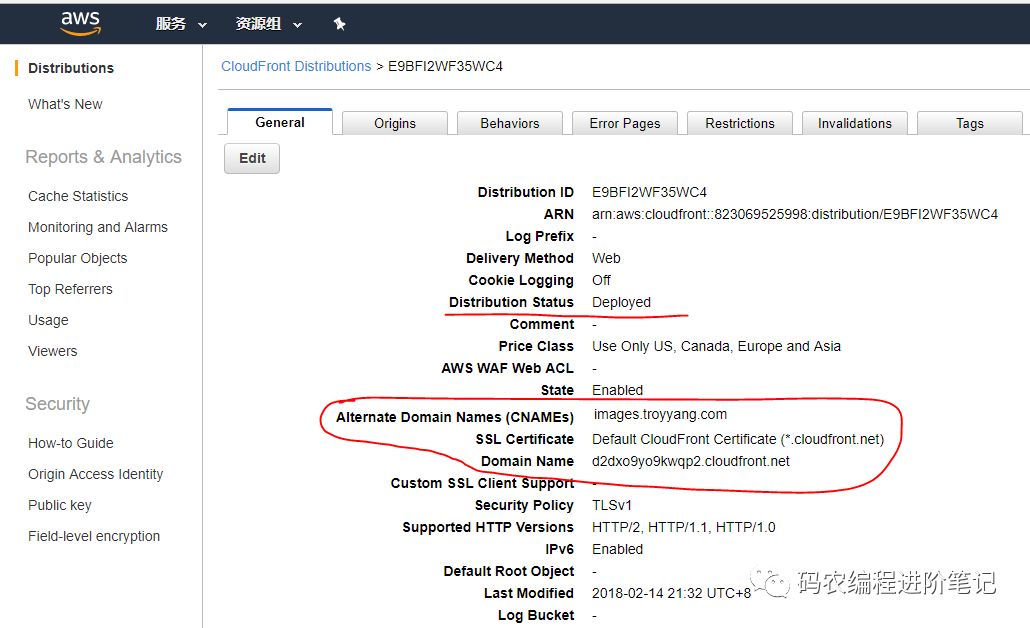Click the Supported HTTP Versions value

(683, 527)
